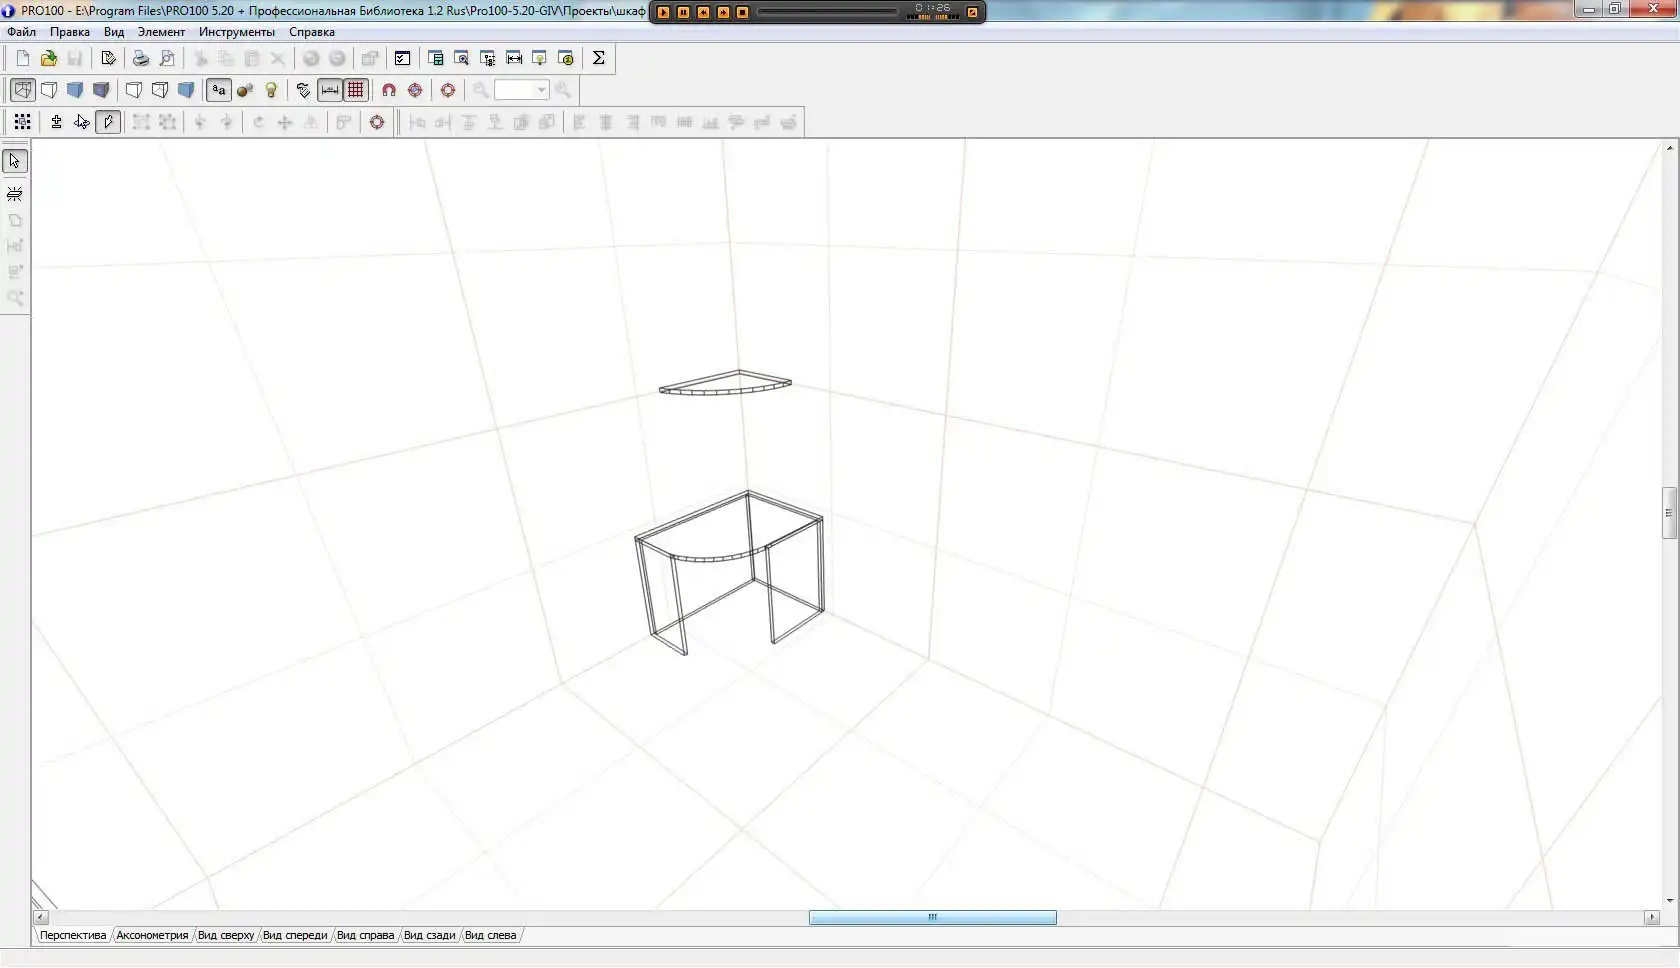Click the printer icon
Screen dimensions: 1680x968
click(x=141, y=58)
